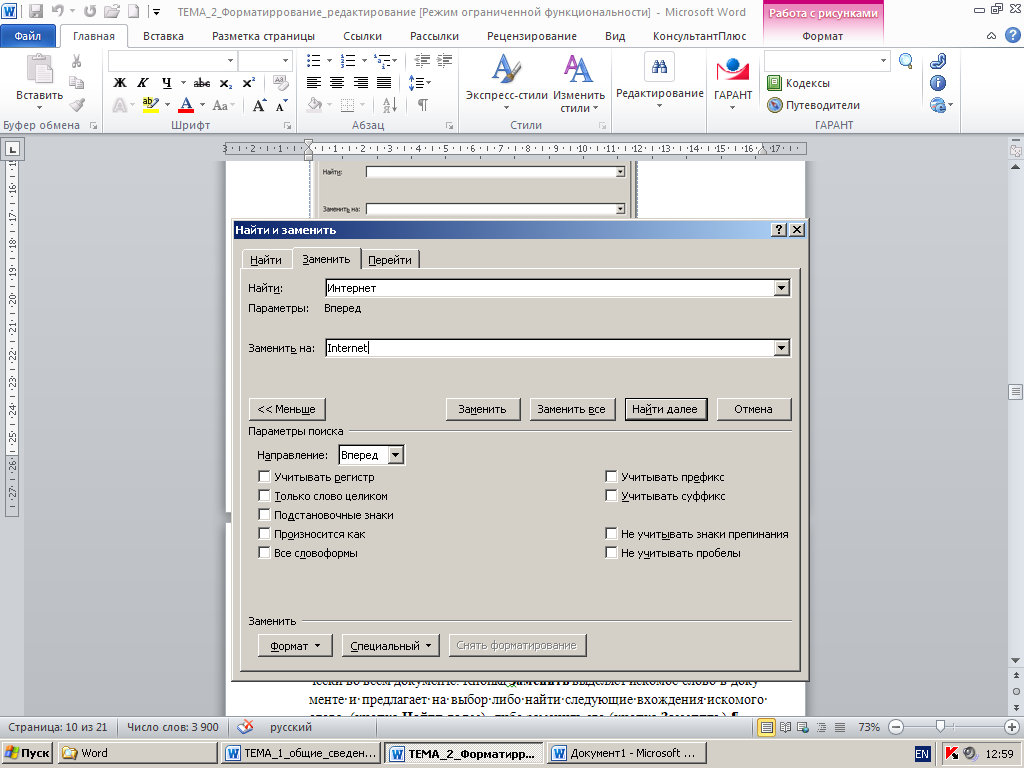Enable Только слово целиком checkbox
This screenshot has width=1024, height=768.
click(x=264, y=496)
